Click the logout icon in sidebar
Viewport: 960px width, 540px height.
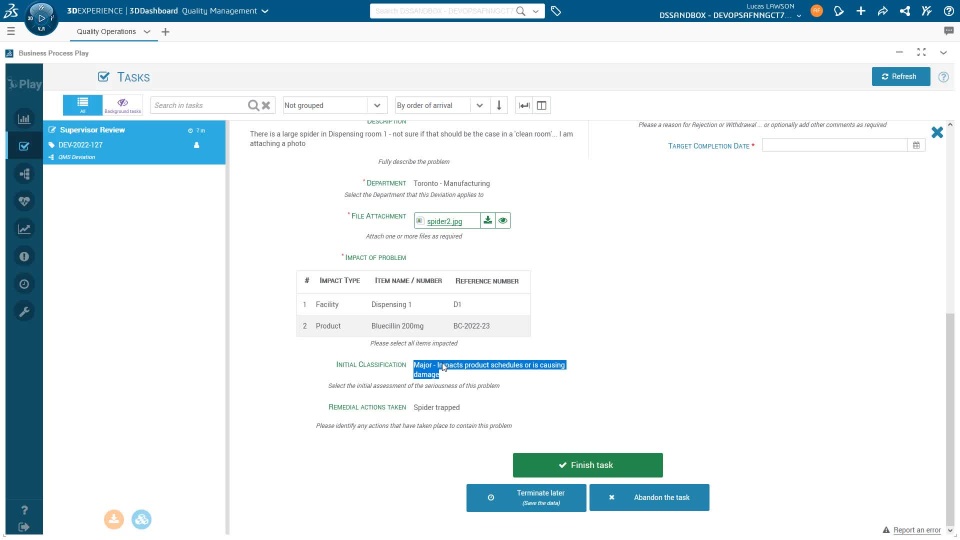[x=24, y=527]
